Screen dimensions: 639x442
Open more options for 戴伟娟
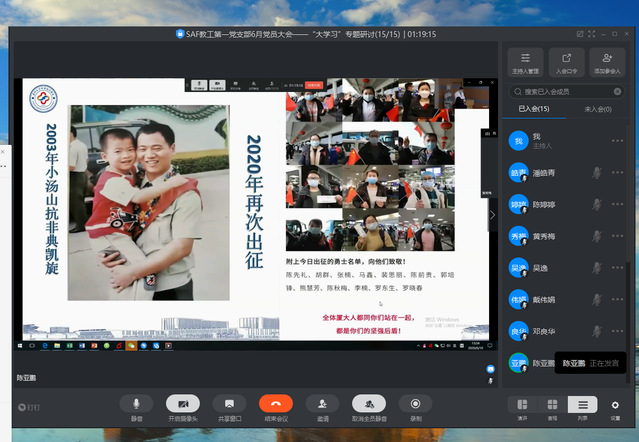[617, 299]
